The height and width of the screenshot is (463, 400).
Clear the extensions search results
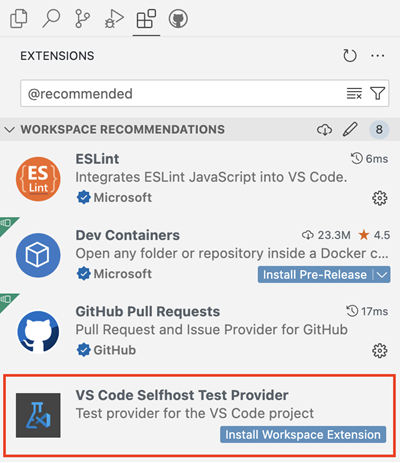[x=354, y=94]
